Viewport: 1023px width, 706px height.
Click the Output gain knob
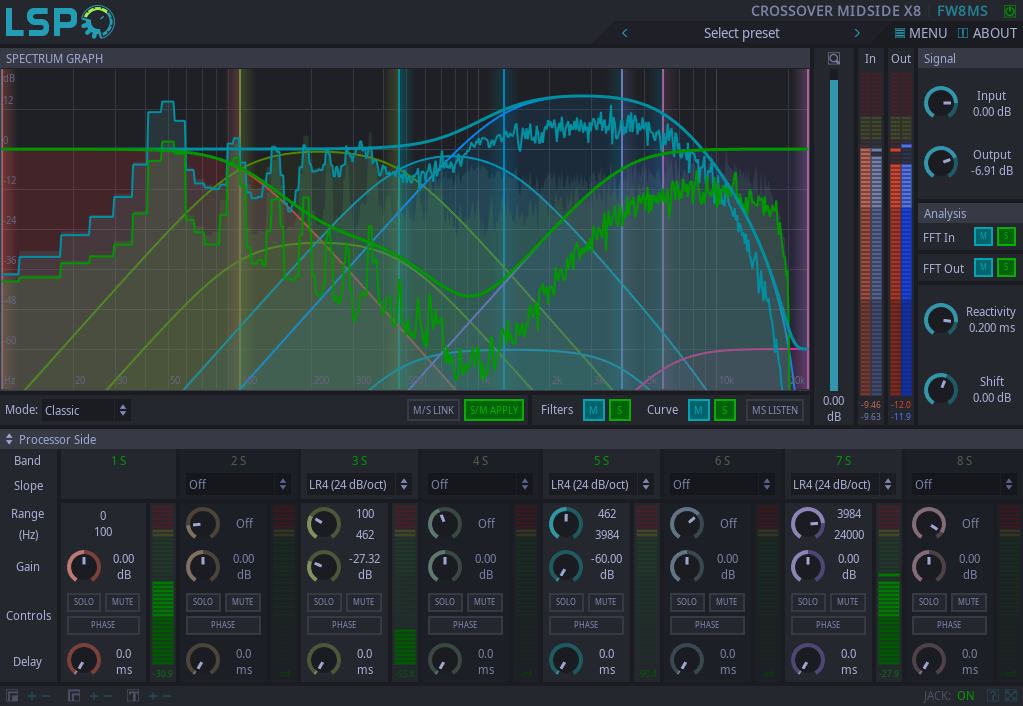940,162
